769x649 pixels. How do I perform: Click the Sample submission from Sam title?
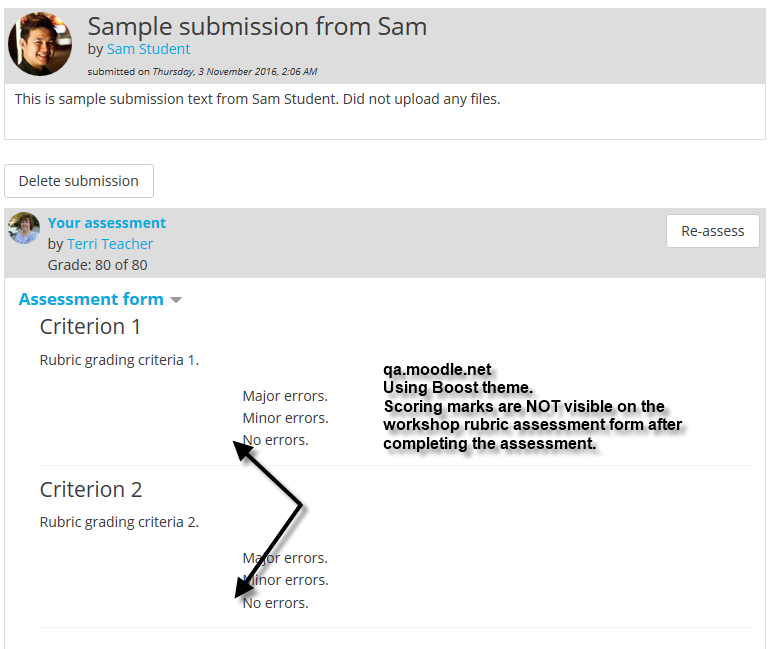pos(257,26)
